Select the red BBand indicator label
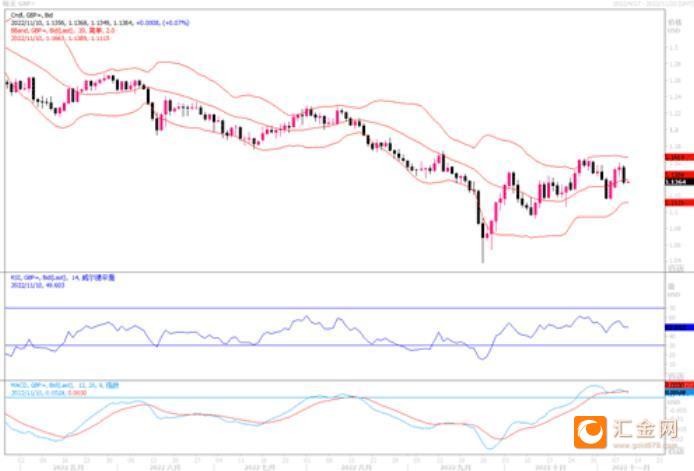This screenshot has height=471, width=694. (62, 31)
